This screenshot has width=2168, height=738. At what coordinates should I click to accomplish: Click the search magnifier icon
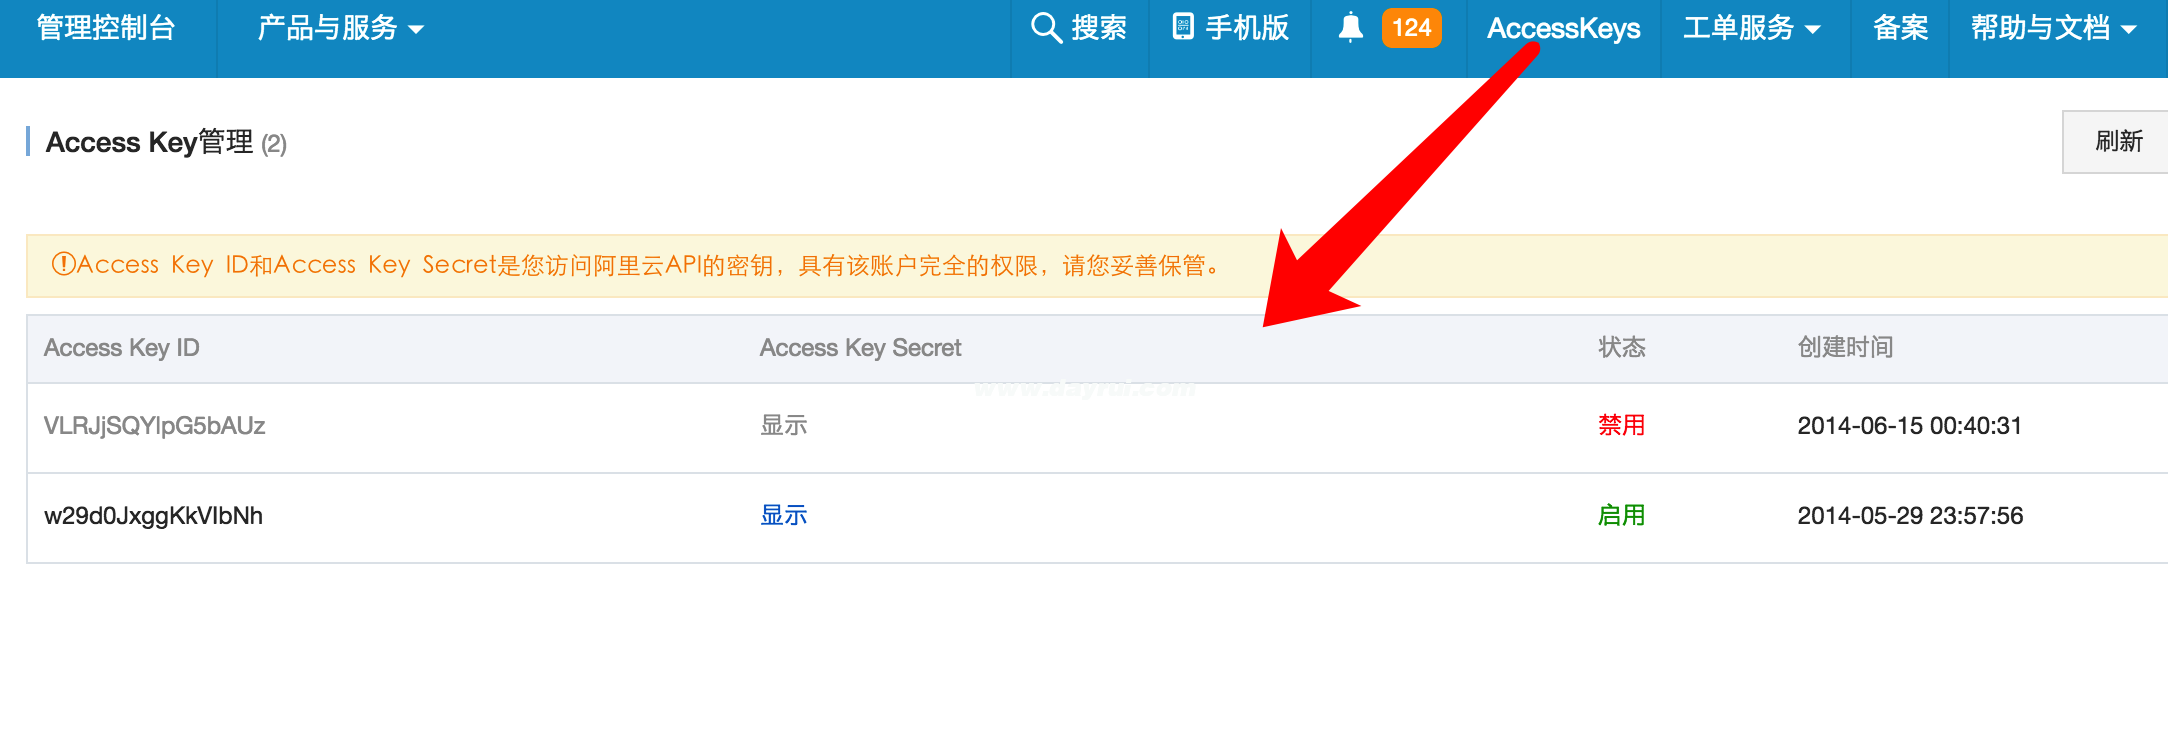pyautogui.click(x=1046, y=28)
